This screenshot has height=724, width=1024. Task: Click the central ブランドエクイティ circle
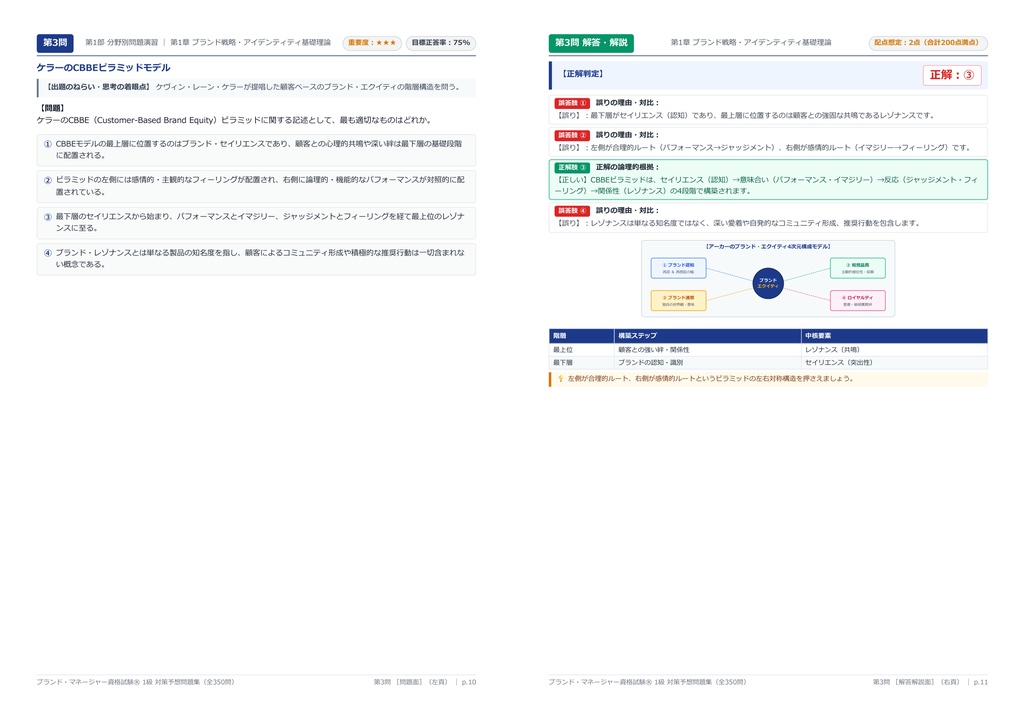coord(768,284)
